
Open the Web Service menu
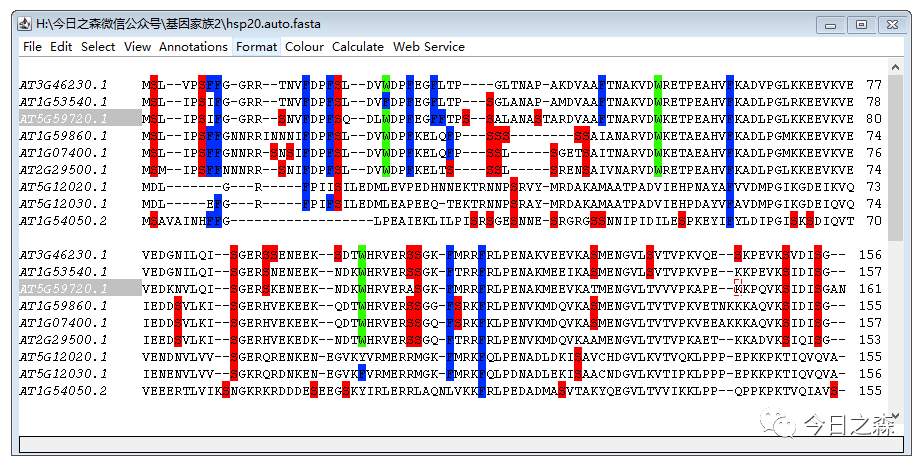[x=428, y=47]
